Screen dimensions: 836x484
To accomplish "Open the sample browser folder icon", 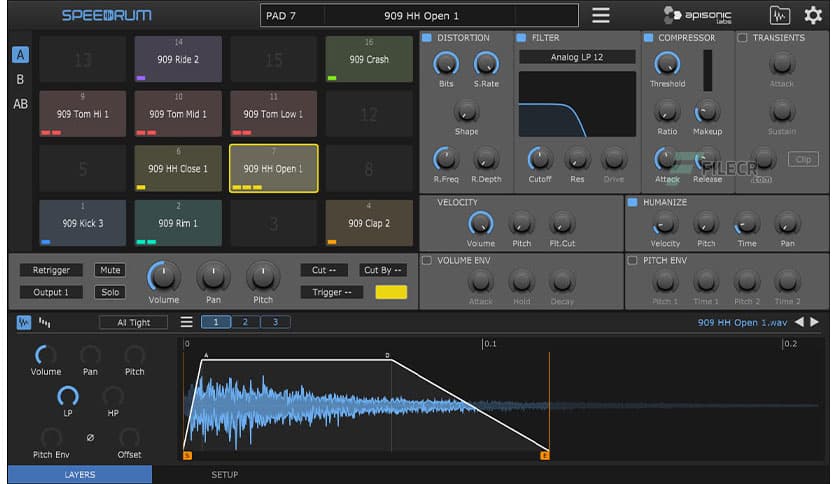I will point(779,15).
